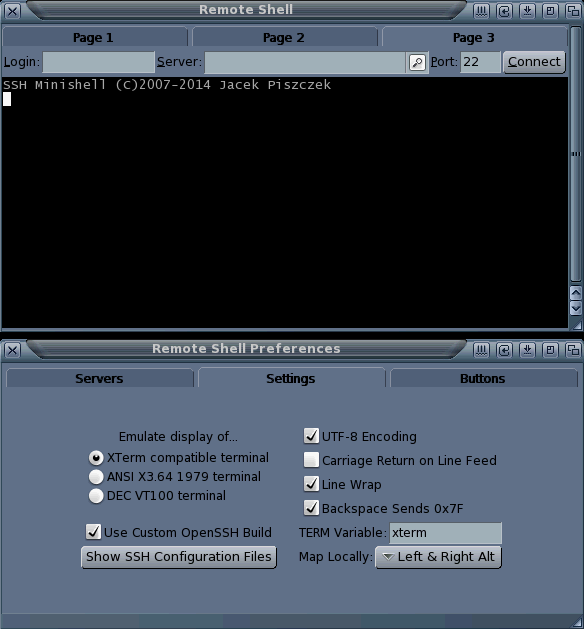This screenshot has height=629, width=584.
Task: Toggle the UTF-8 Encoding checkbox
Action: point(311,436)
